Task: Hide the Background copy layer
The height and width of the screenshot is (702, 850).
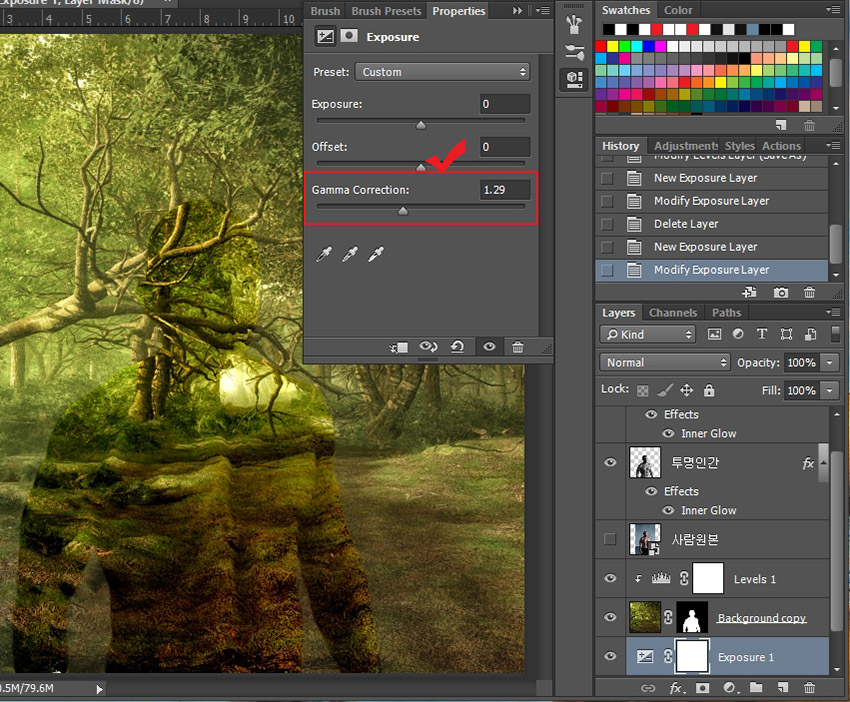Action: click(610, 617)
